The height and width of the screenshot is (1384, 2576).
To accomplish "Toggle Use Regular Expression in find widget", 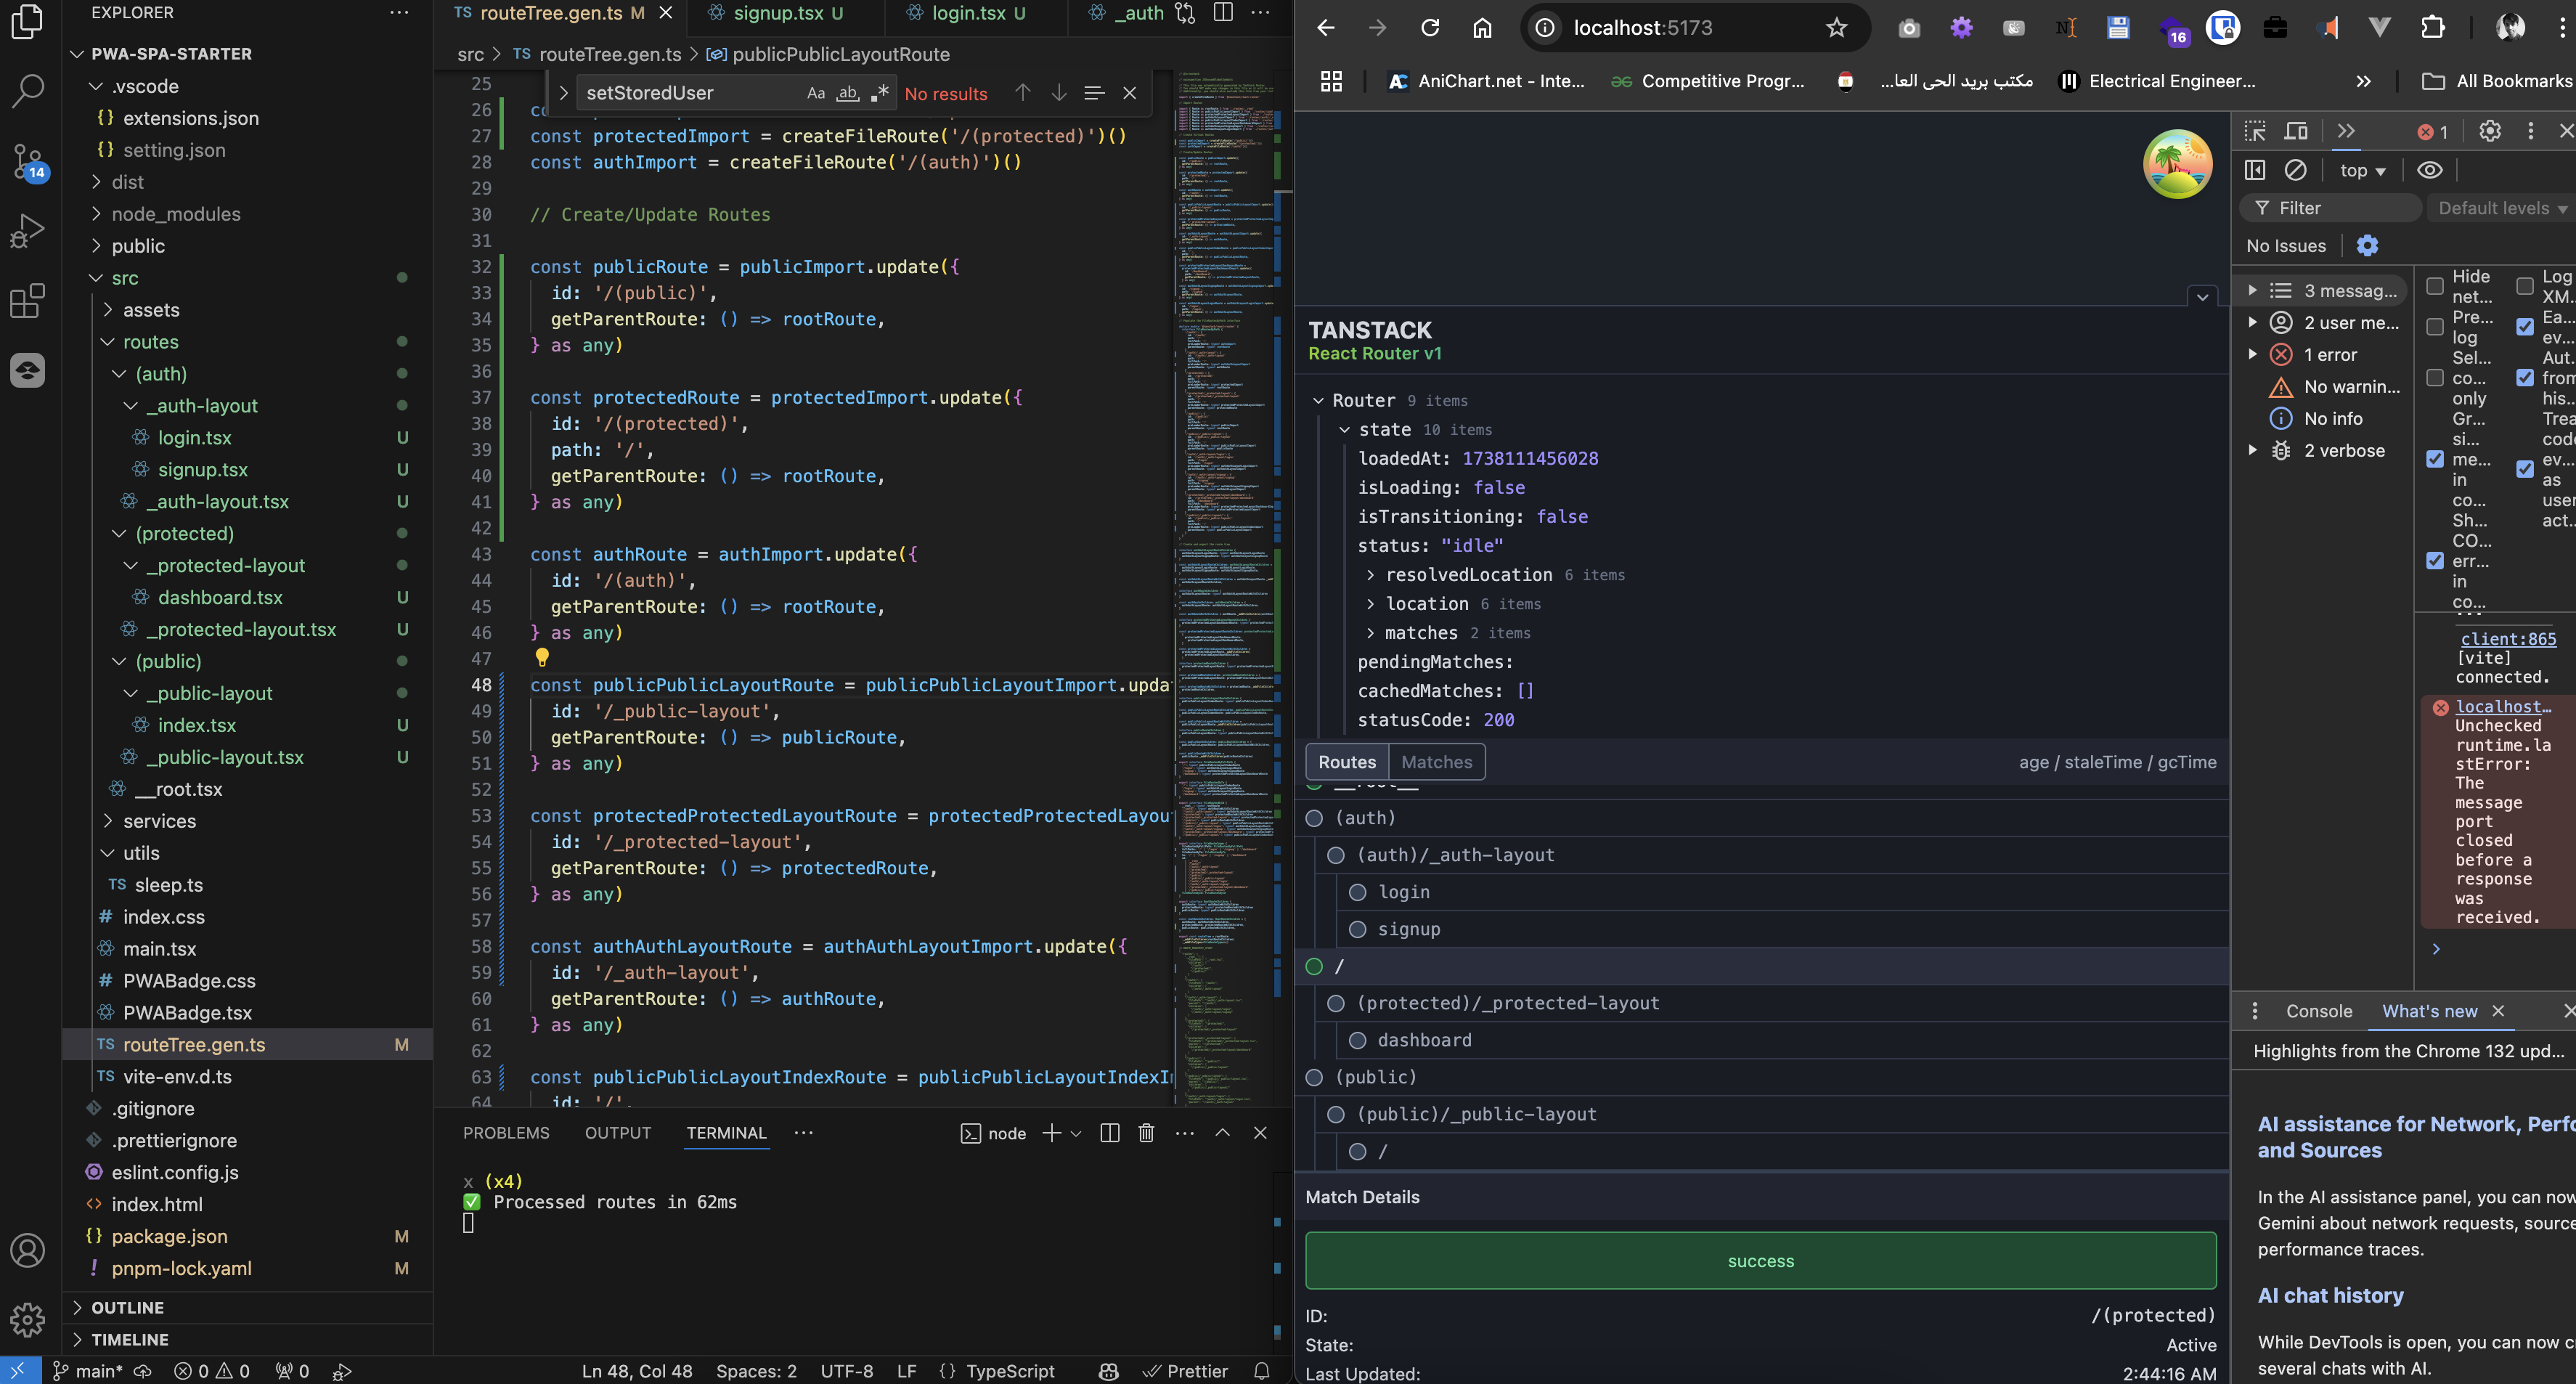I will pos(879,93).
